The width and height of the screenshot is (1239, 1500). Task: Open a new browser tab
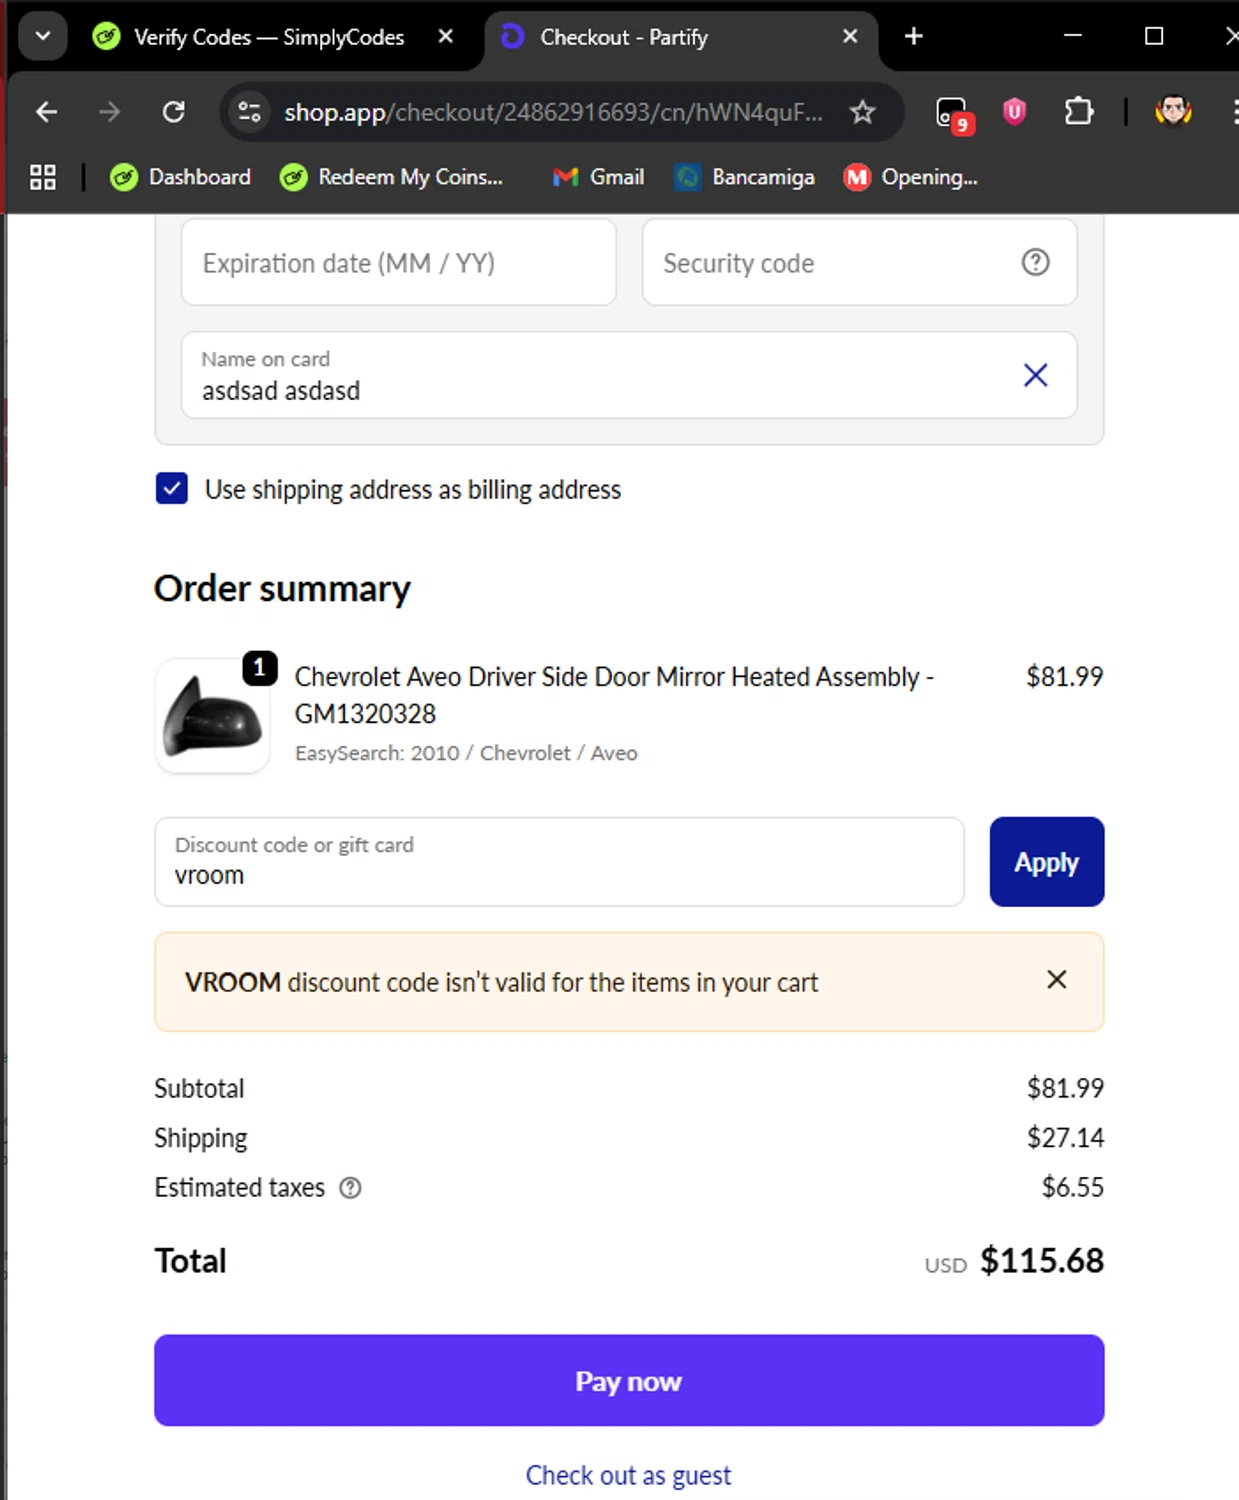pos(913,37)
